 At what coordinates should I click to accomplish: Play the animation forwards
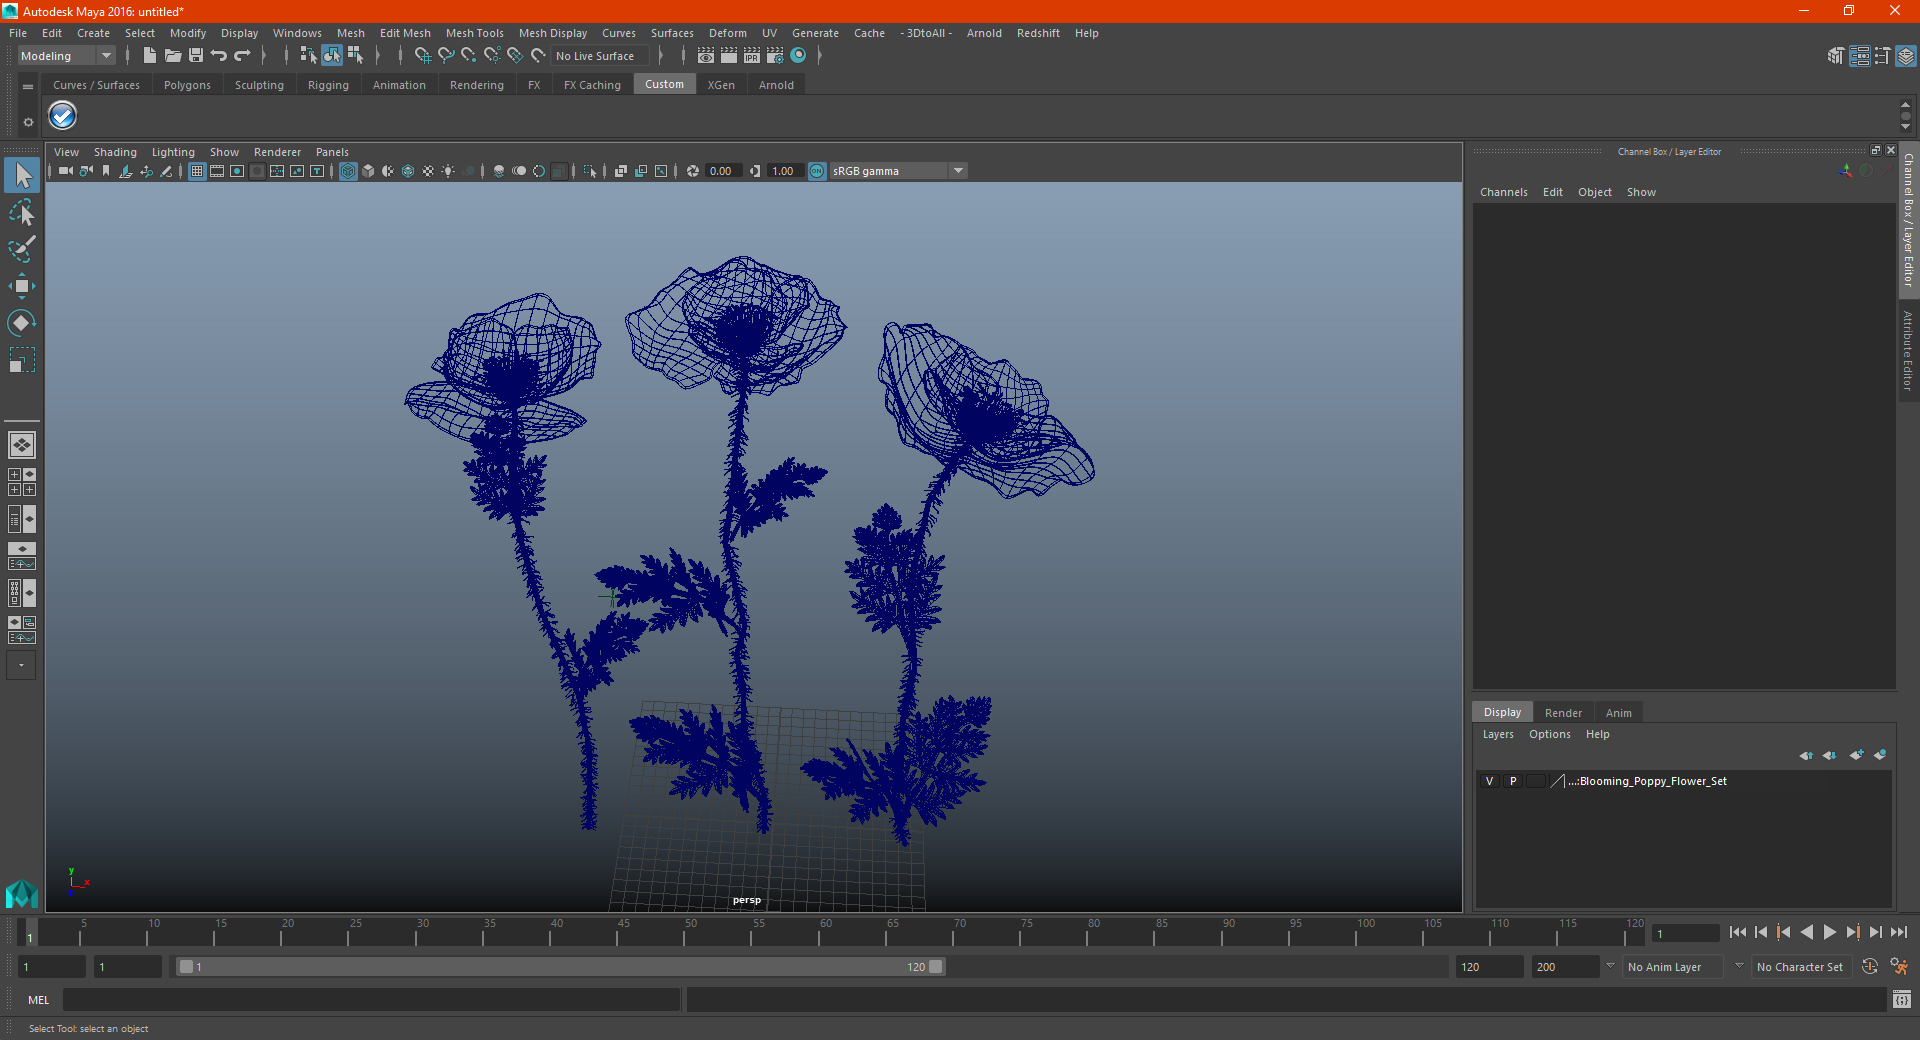(1829, 932)
